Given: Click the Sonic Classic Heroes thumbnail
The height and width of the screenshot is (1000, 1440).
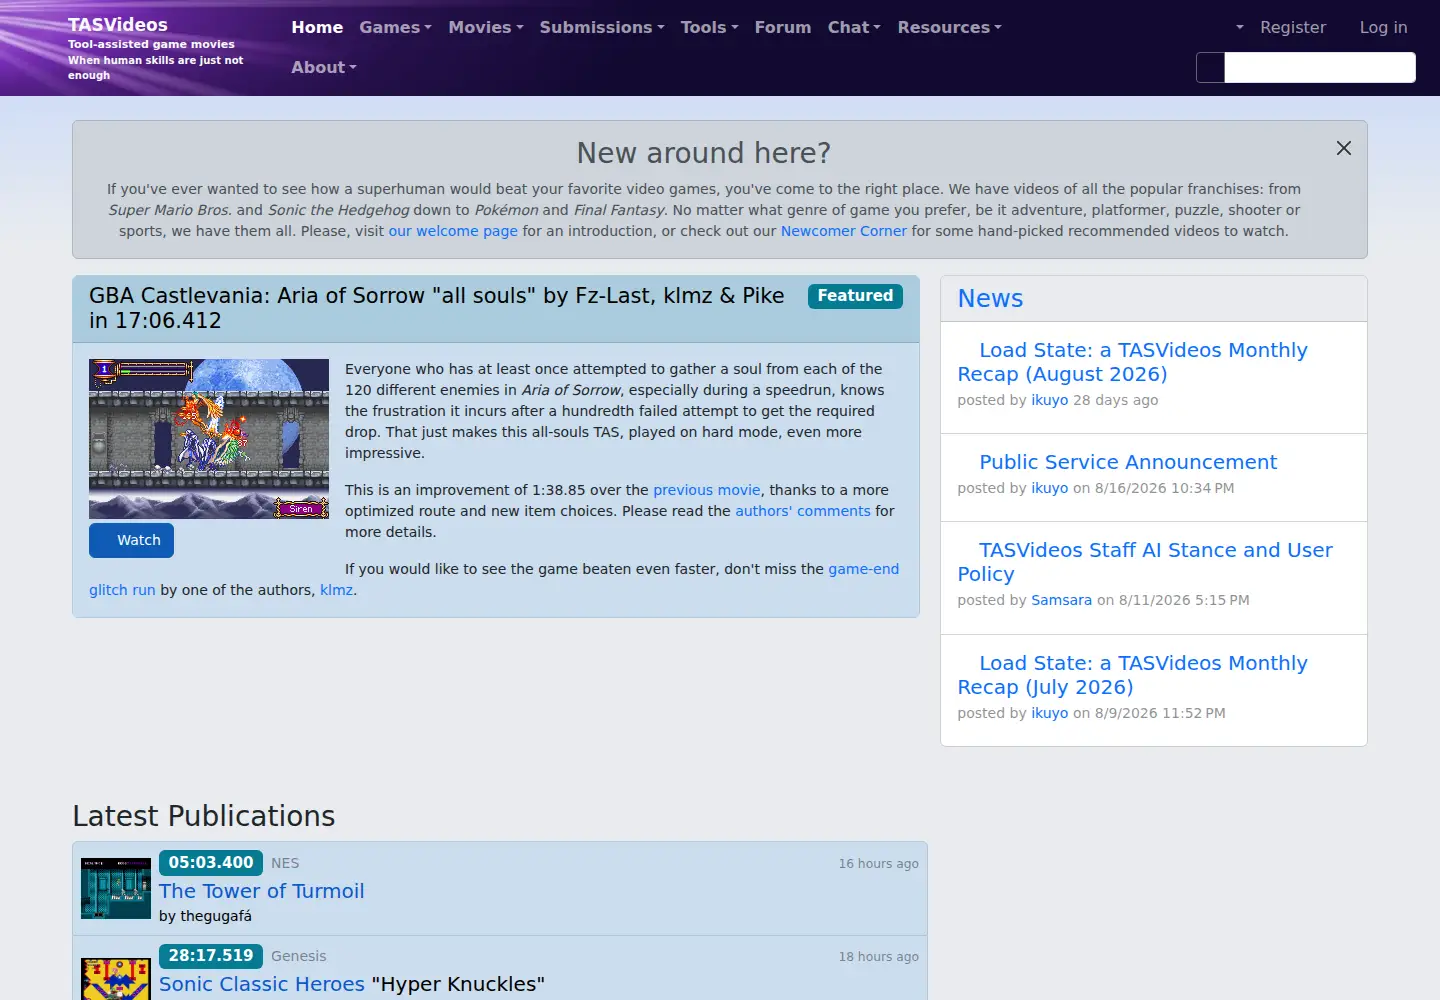Looking at the screenshot, I should 116,978.
